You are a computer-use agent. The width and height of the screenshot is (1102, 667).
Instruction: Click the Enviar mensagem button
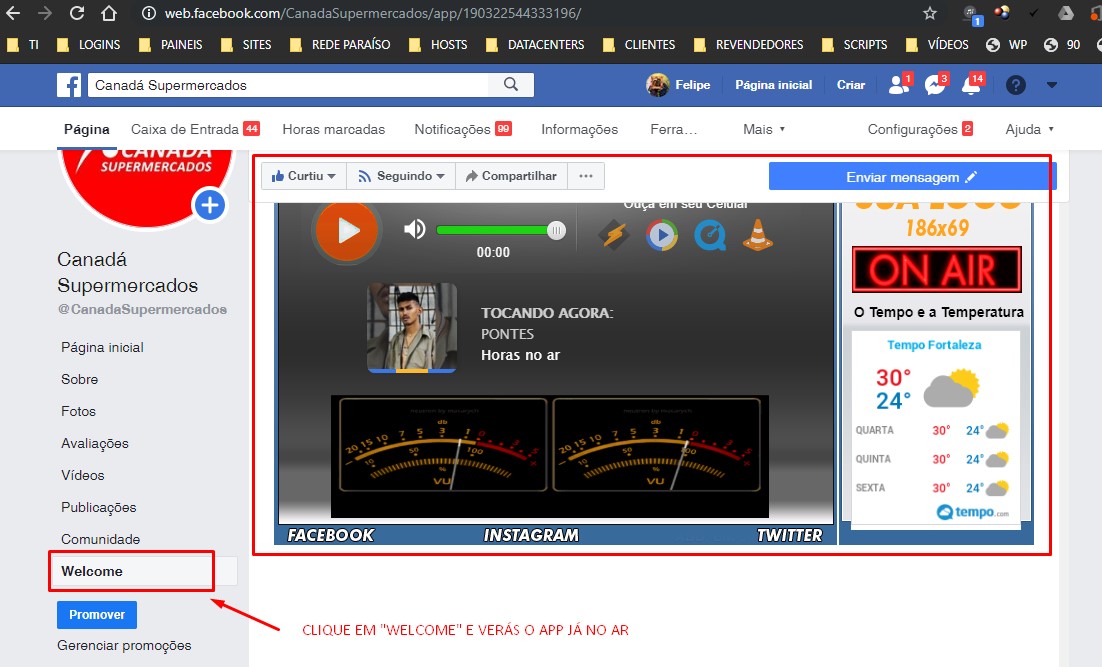[x=911, y=177]
